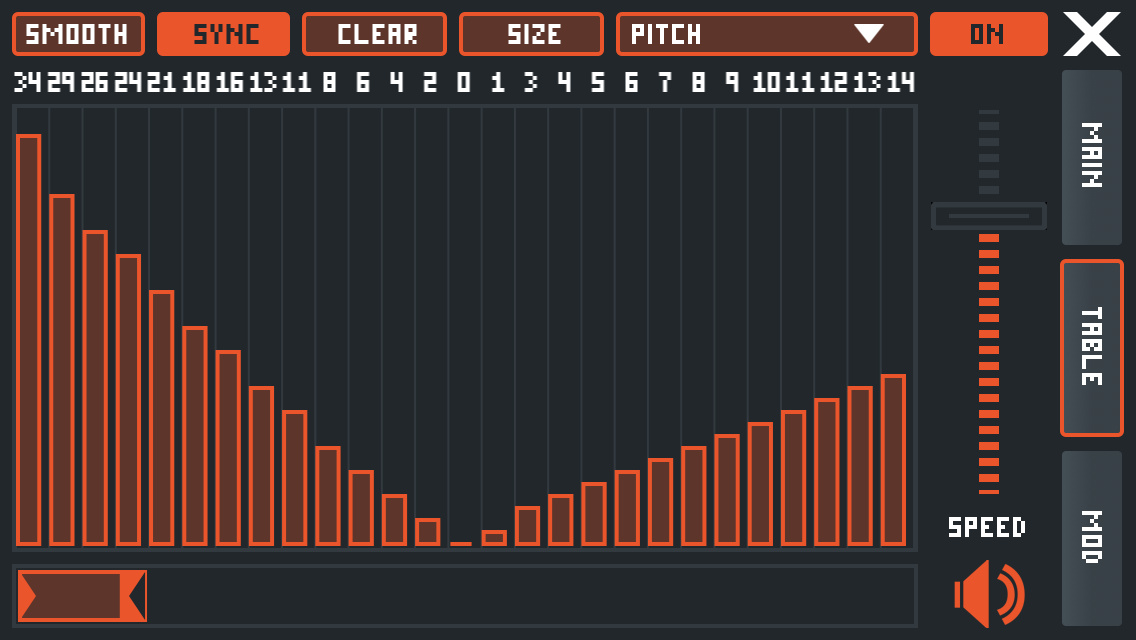The width and height of the screenshot is (1136, 640).
Task: Clear all table steps with CLEAR
Action: (374, 34)
